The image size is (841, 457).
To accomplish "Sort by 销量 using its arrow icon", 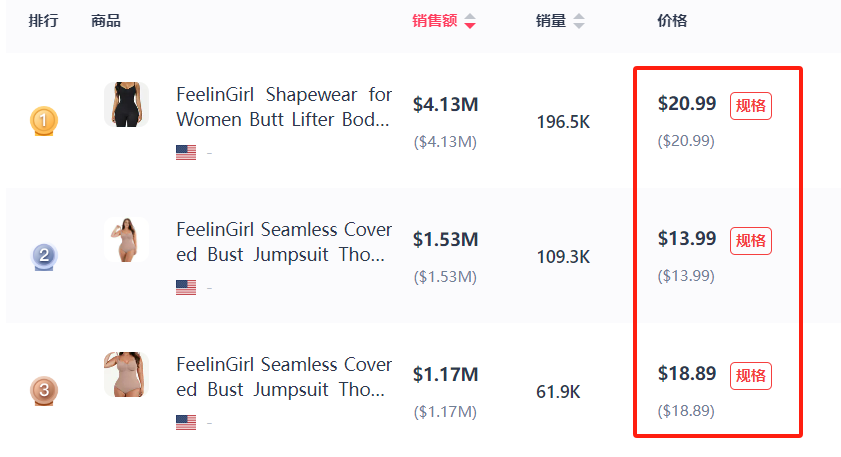I will click(x=579, y=21).
